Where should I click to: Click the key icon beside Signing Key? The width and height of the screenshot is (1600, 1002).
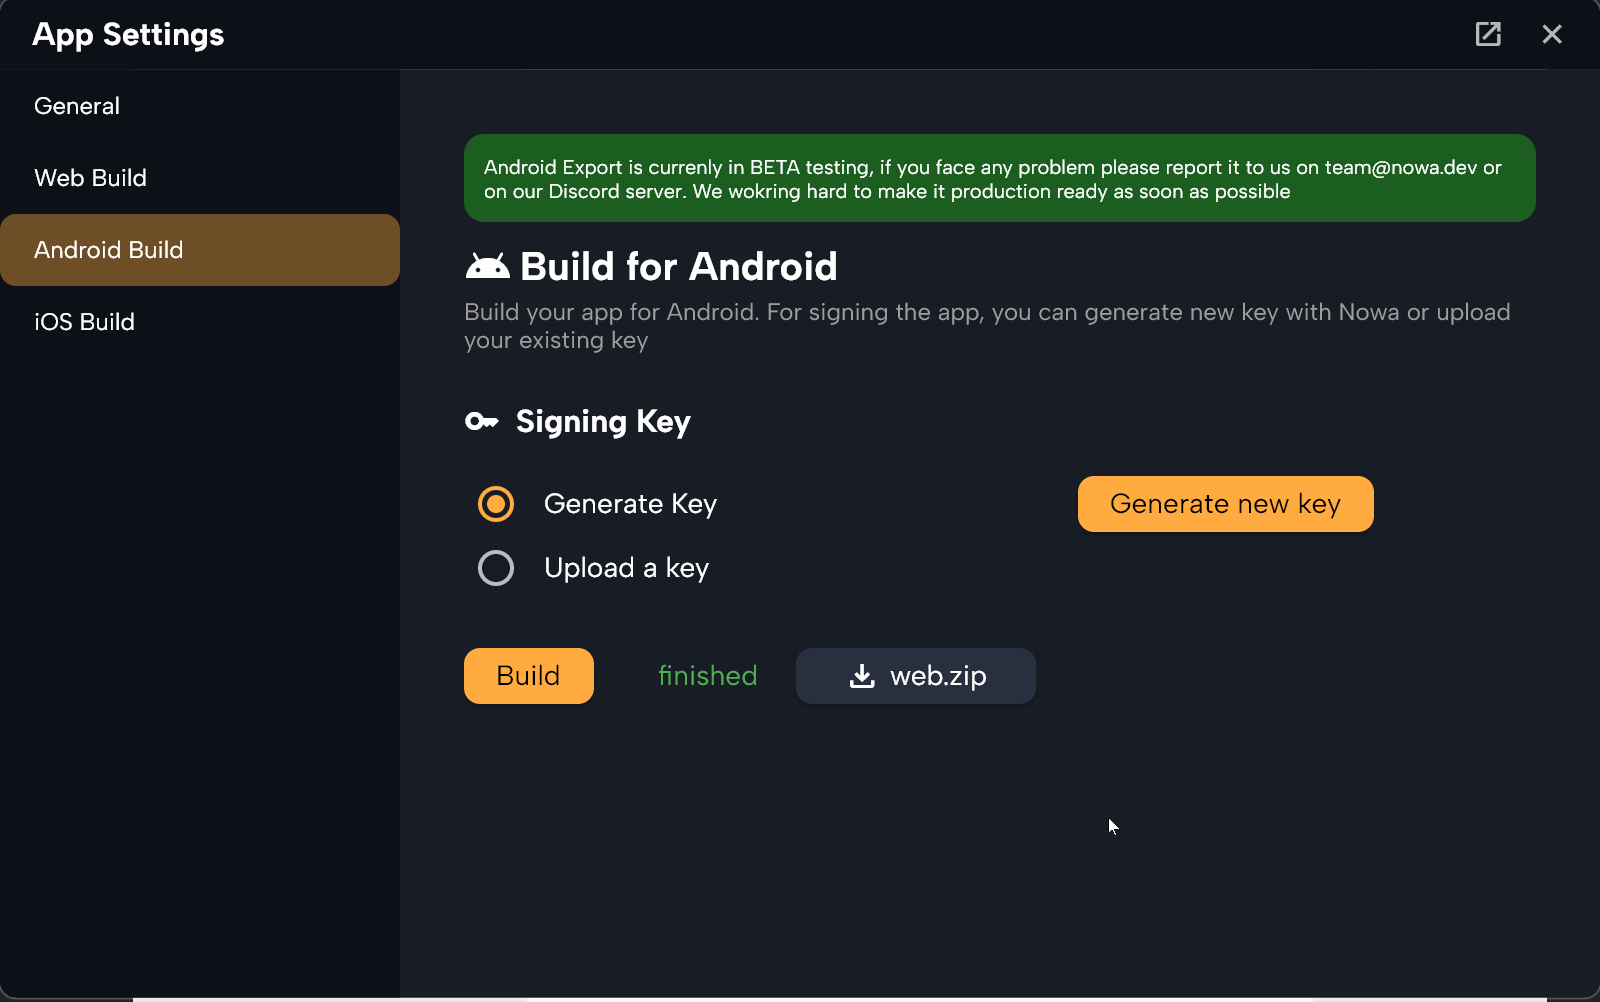(482, 421)
